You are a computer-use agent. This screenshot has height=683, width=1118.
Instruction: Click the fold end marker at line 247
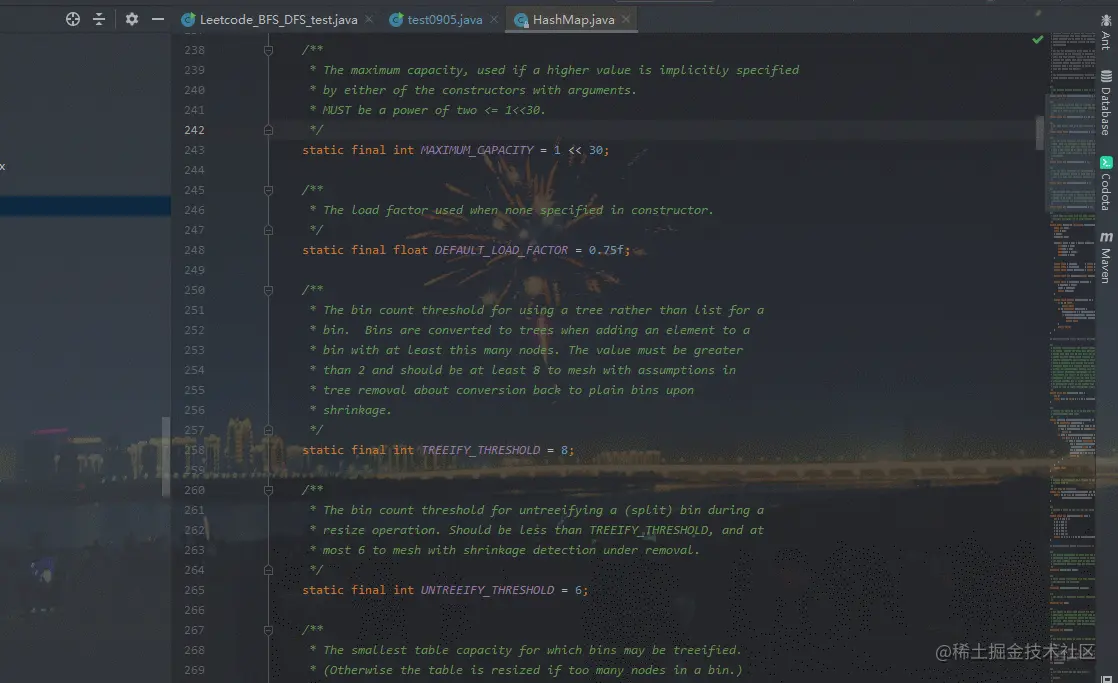pyautogui.click(x=268, y=230)
